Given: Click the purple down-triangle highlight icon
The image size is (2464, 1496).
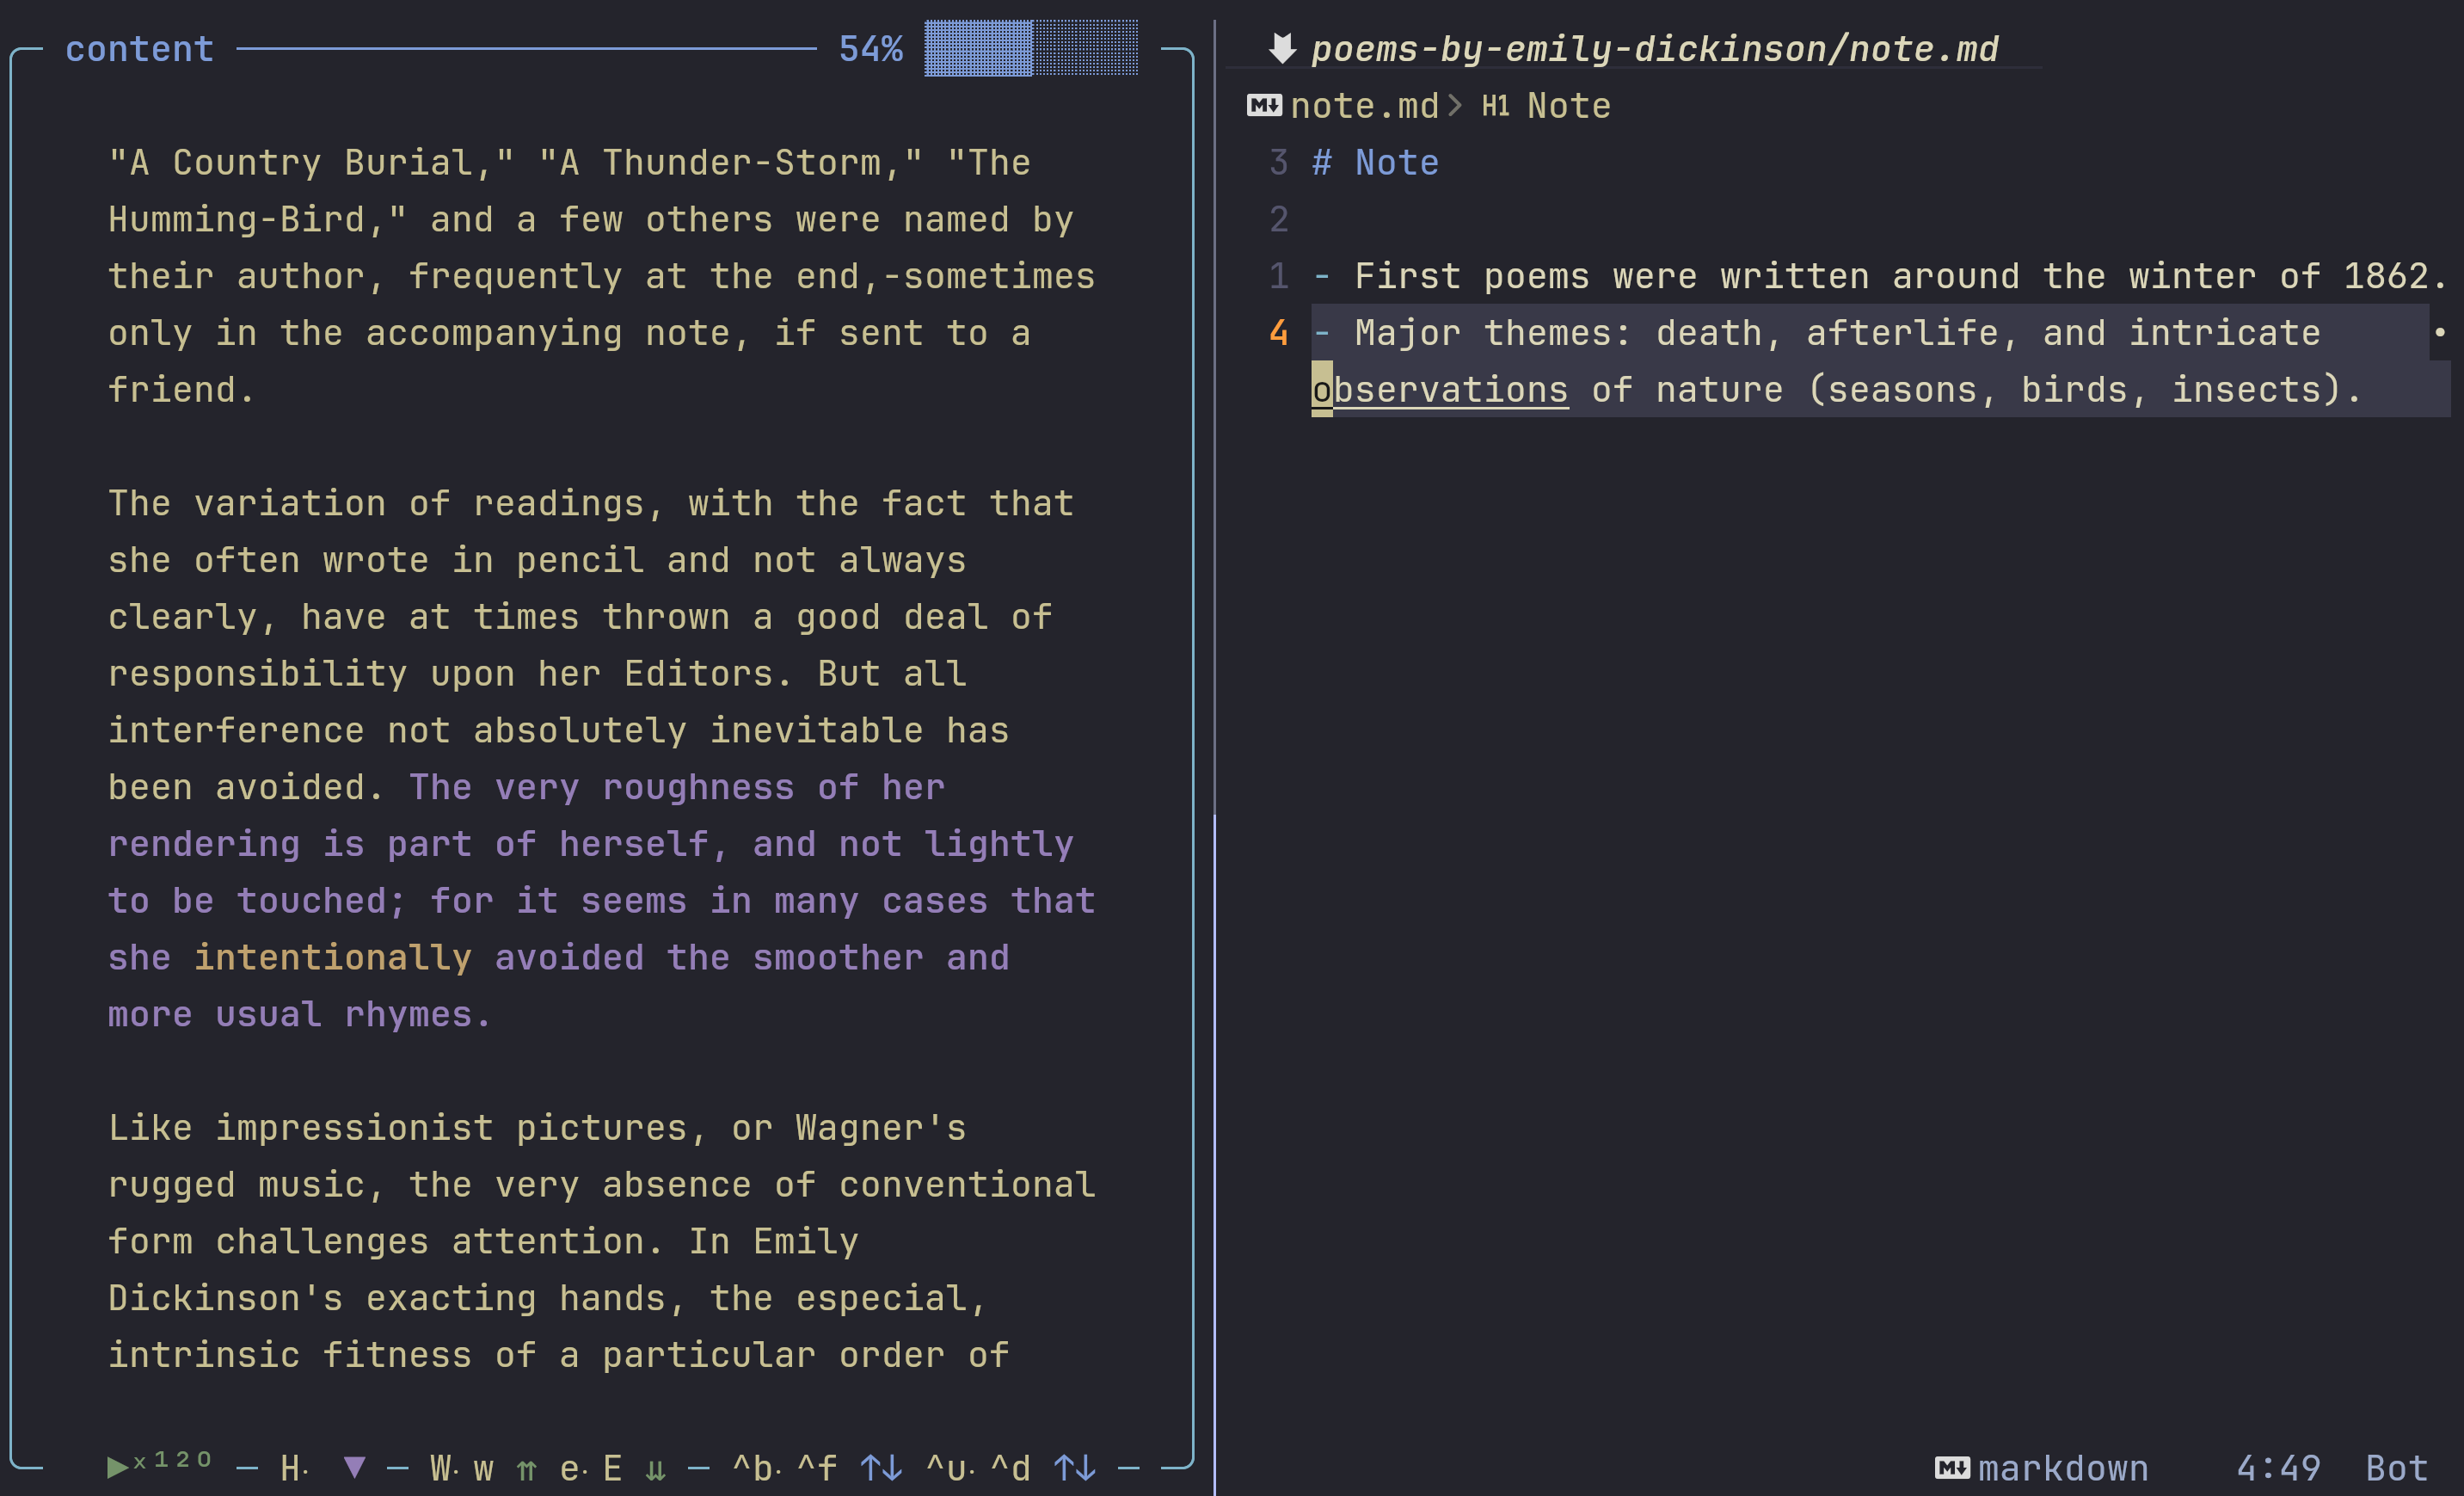Looking at the screenshot, I should (x=354, y=1467).
